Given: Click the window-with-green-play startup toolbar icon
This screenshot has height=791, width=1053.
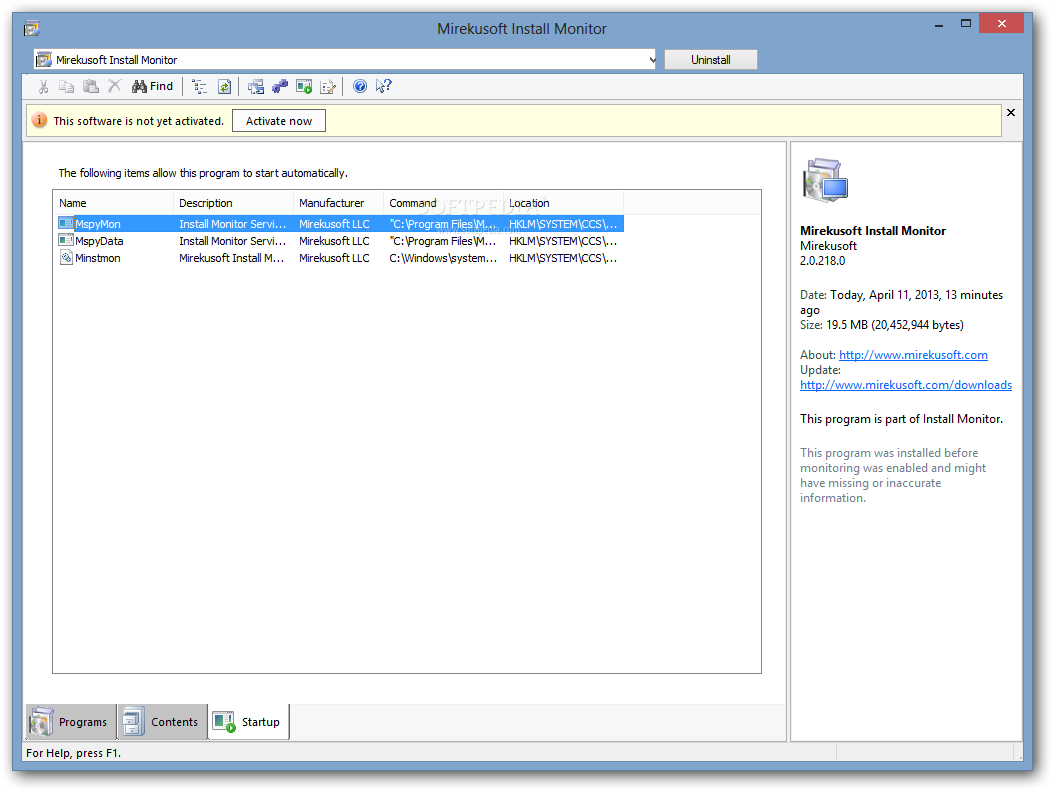Looking at the screenshot, I should tap(304, 87).
